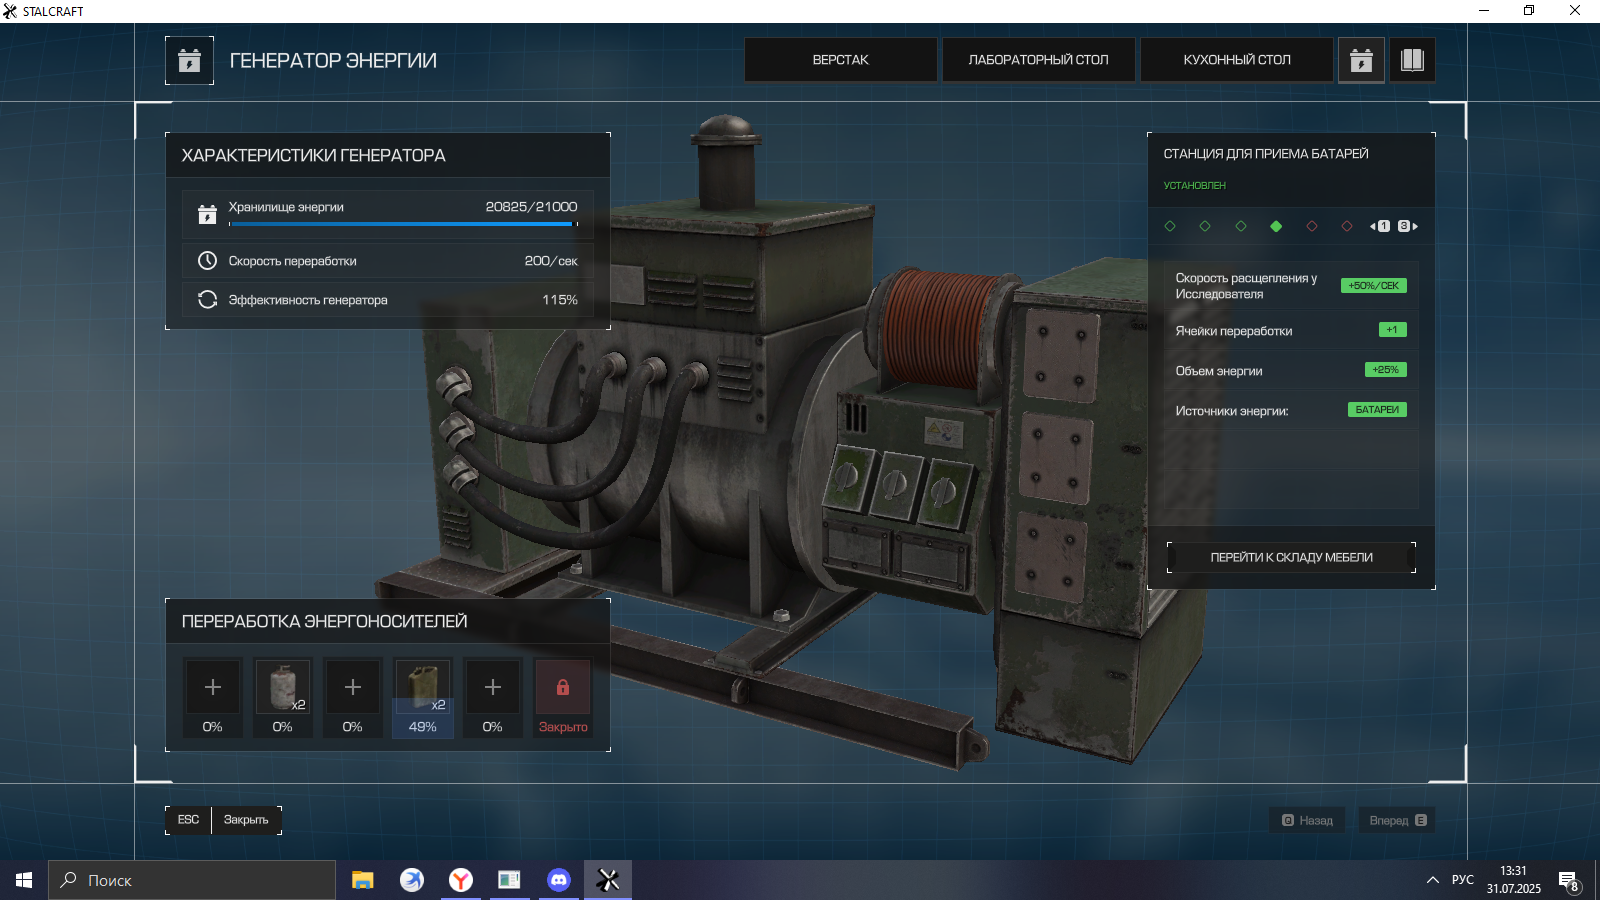Switch the РУС input language
The width and height of the screenshot is (1600, 900).
click(x=1463, y=880)
